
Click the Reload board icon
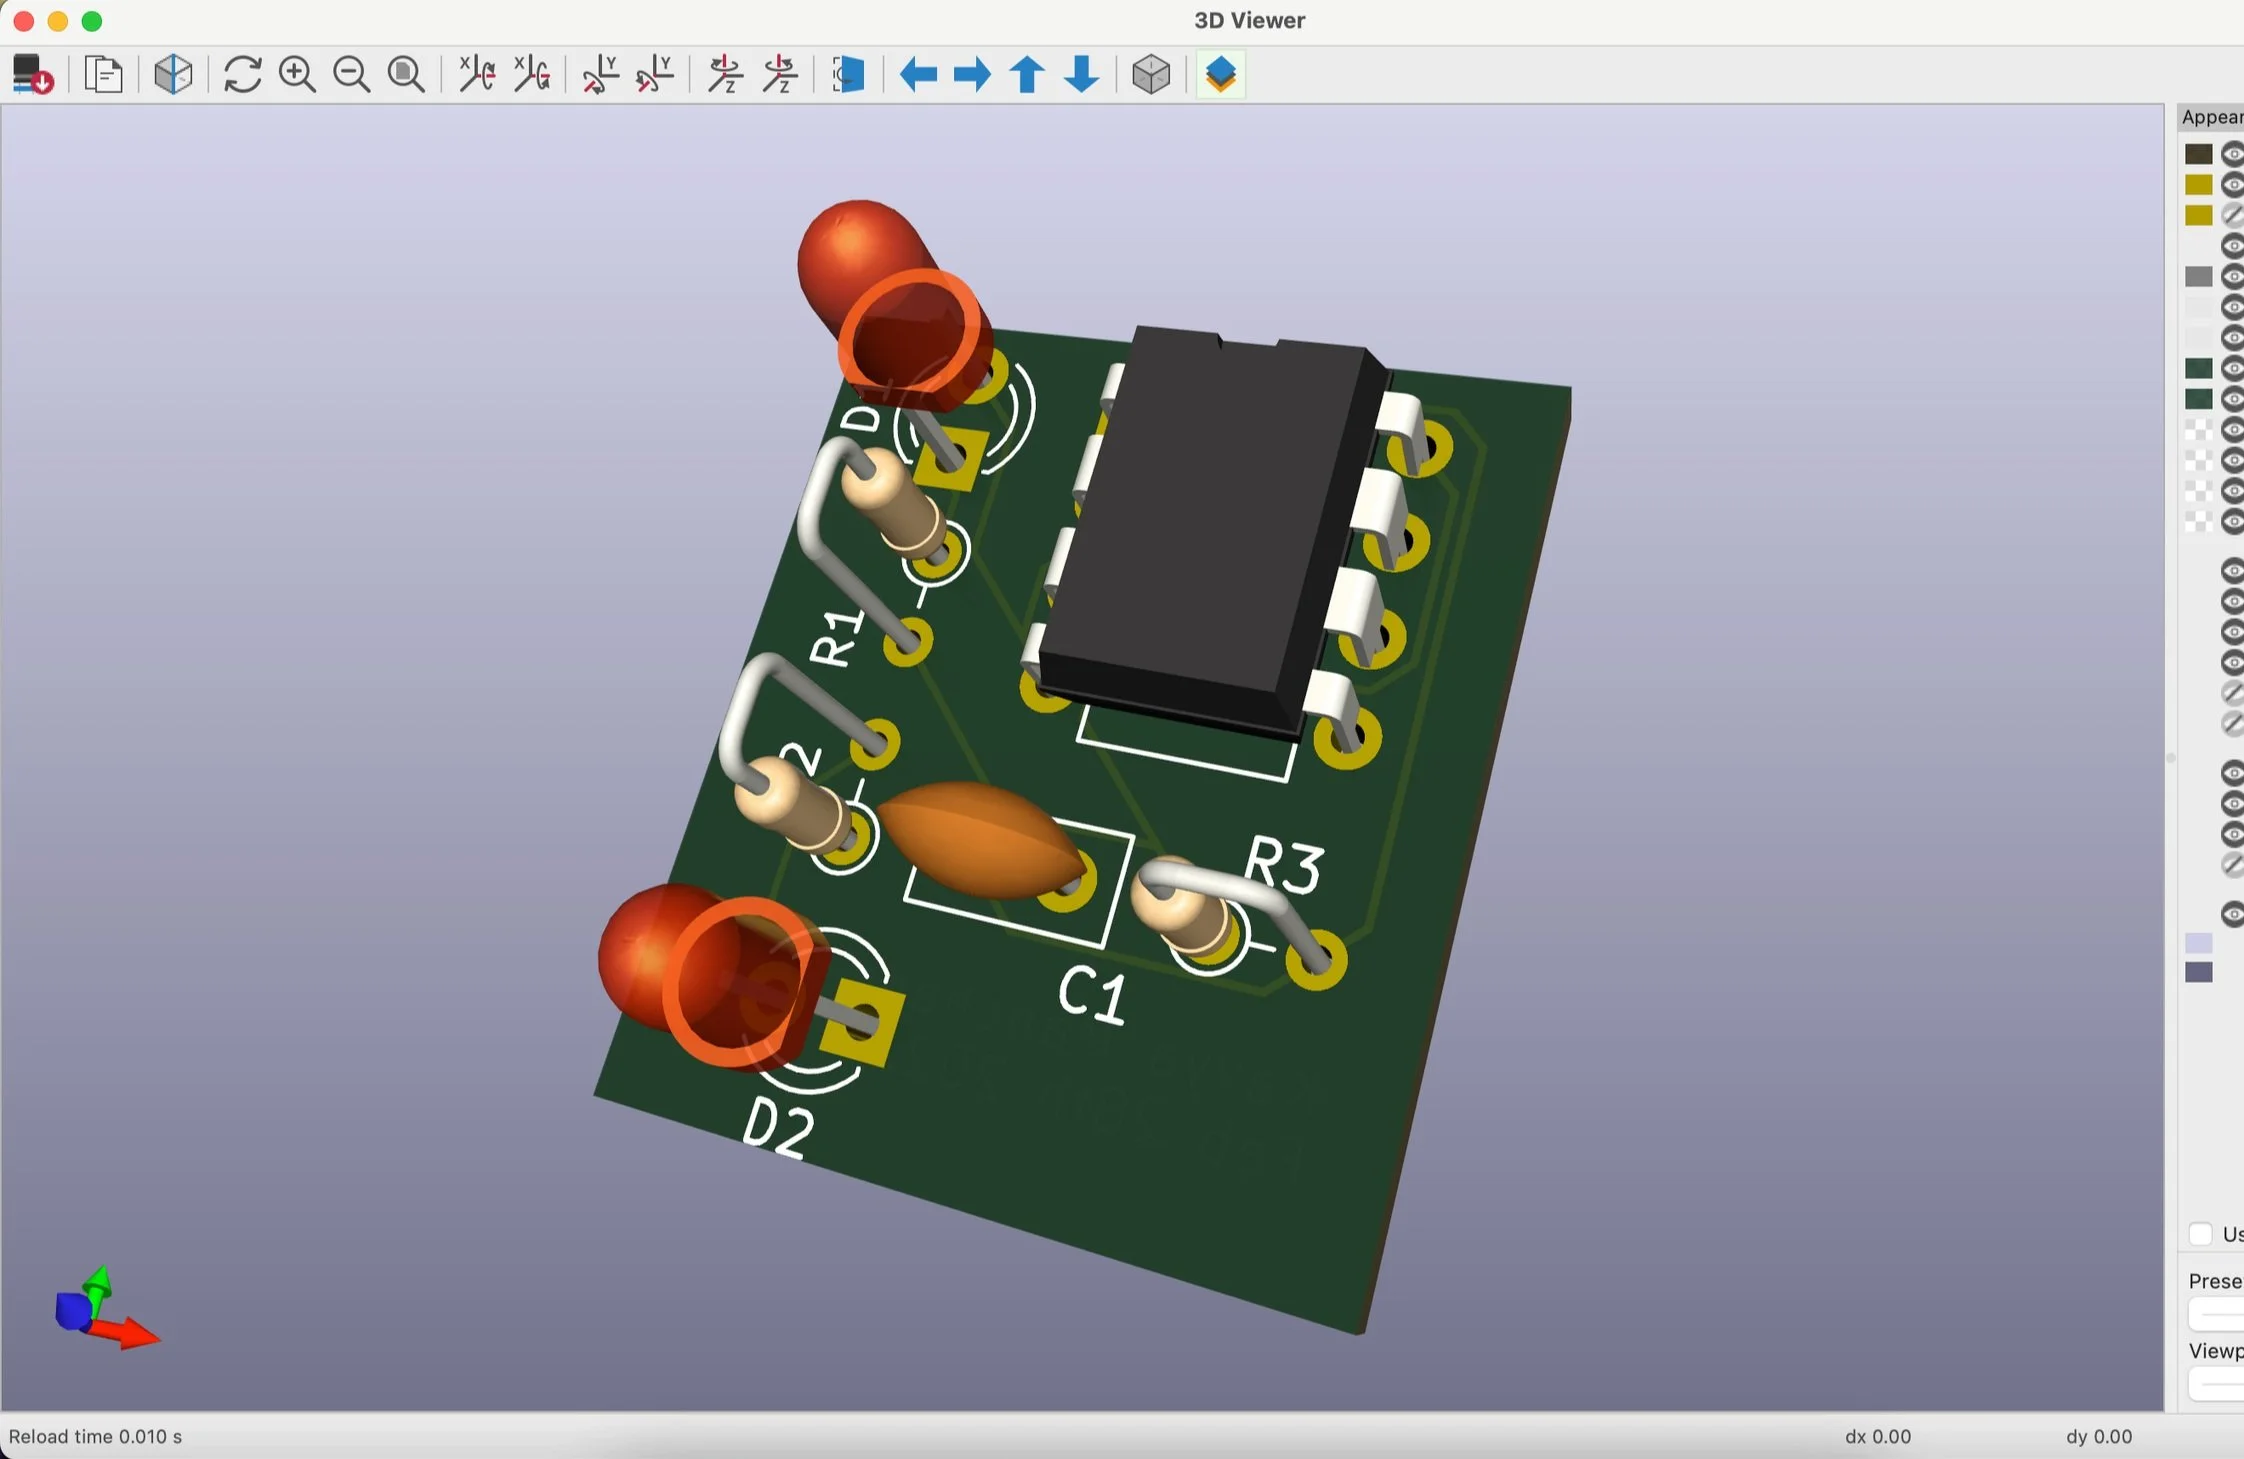[32, 75]
